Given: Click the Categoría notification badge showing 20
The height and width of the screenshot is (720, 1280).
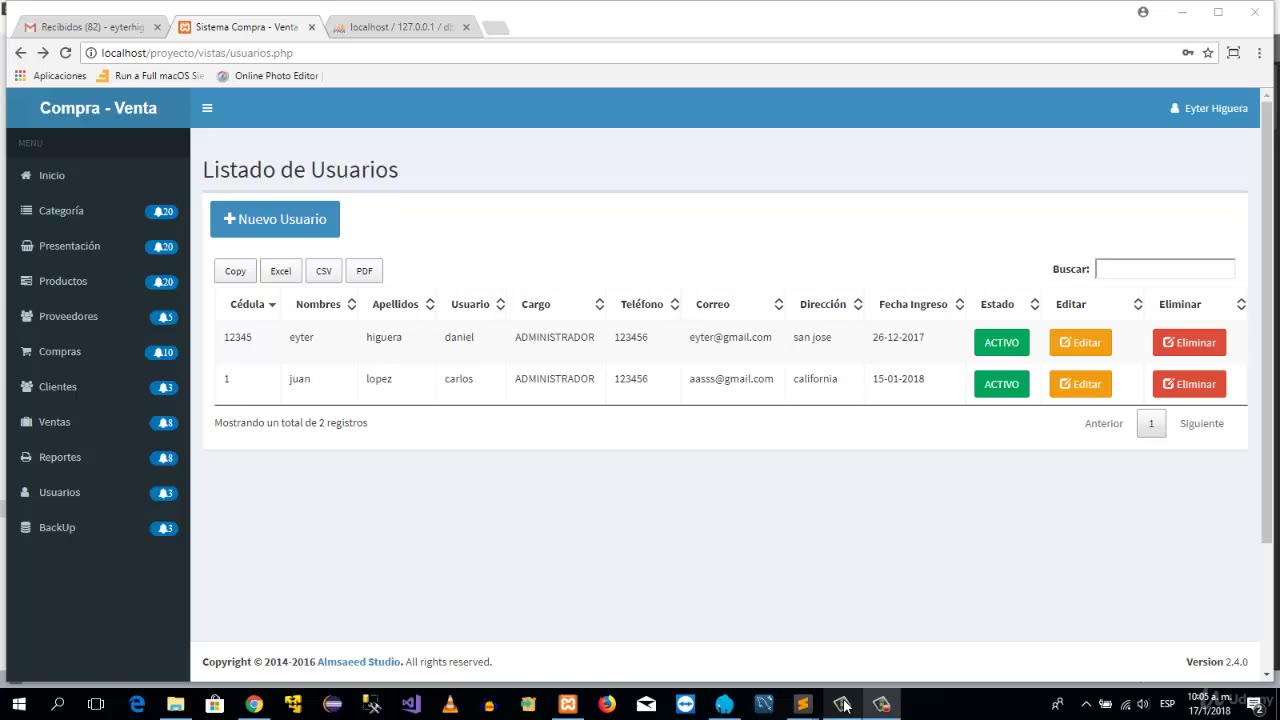Looking at the screenshot, I should click(163, 212).
